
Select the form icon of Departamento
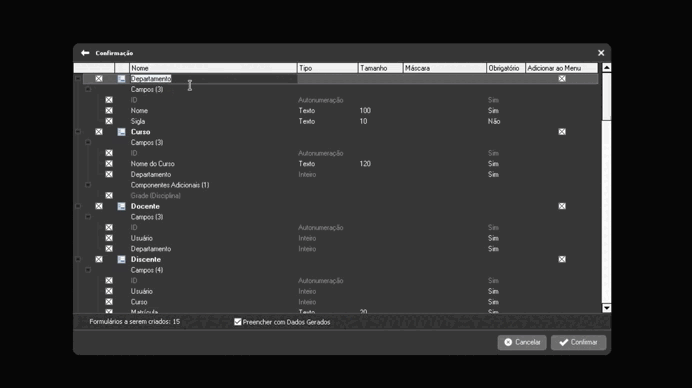(x=121, y=79)
